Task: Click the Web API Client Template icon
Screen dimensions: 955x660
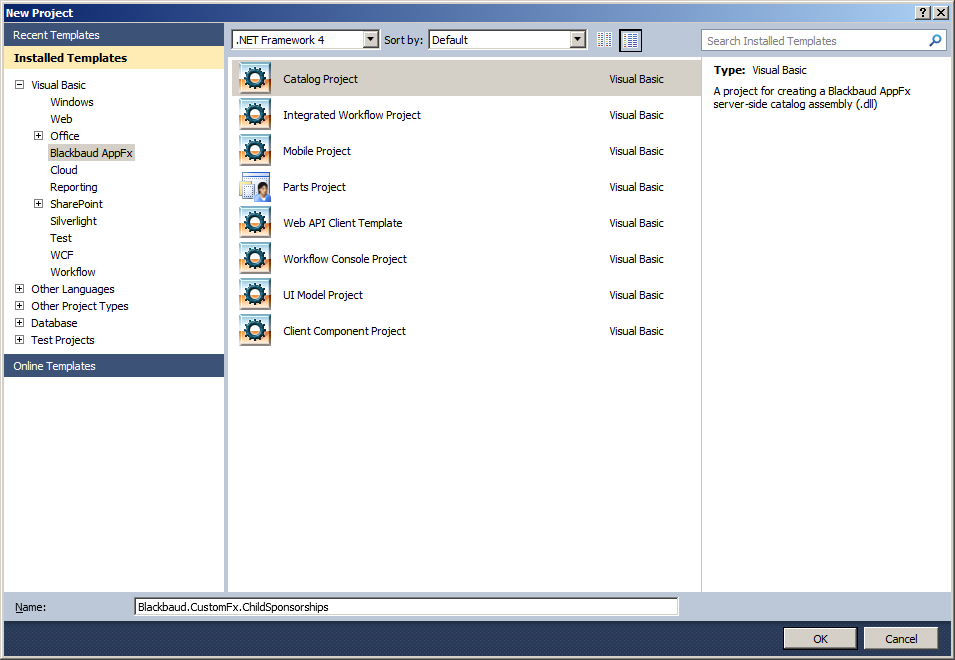Action: 255,222
